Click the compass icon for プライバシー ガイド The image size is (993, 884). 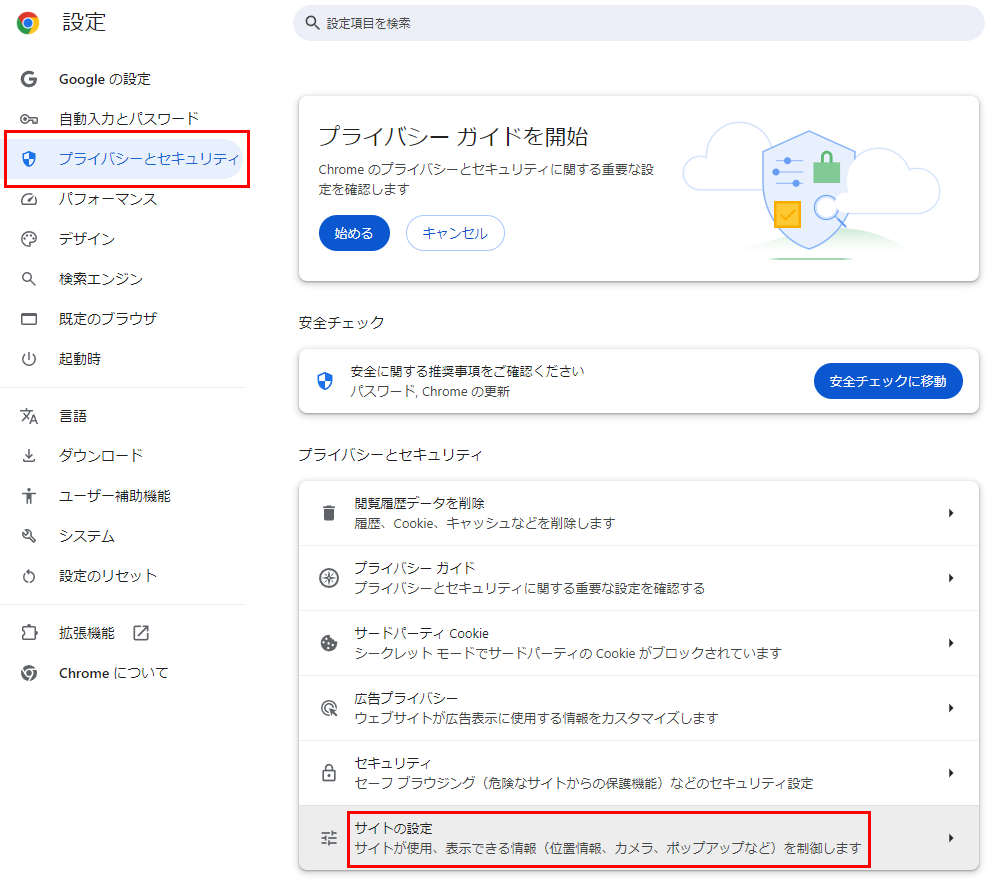[x=329, y=578]
